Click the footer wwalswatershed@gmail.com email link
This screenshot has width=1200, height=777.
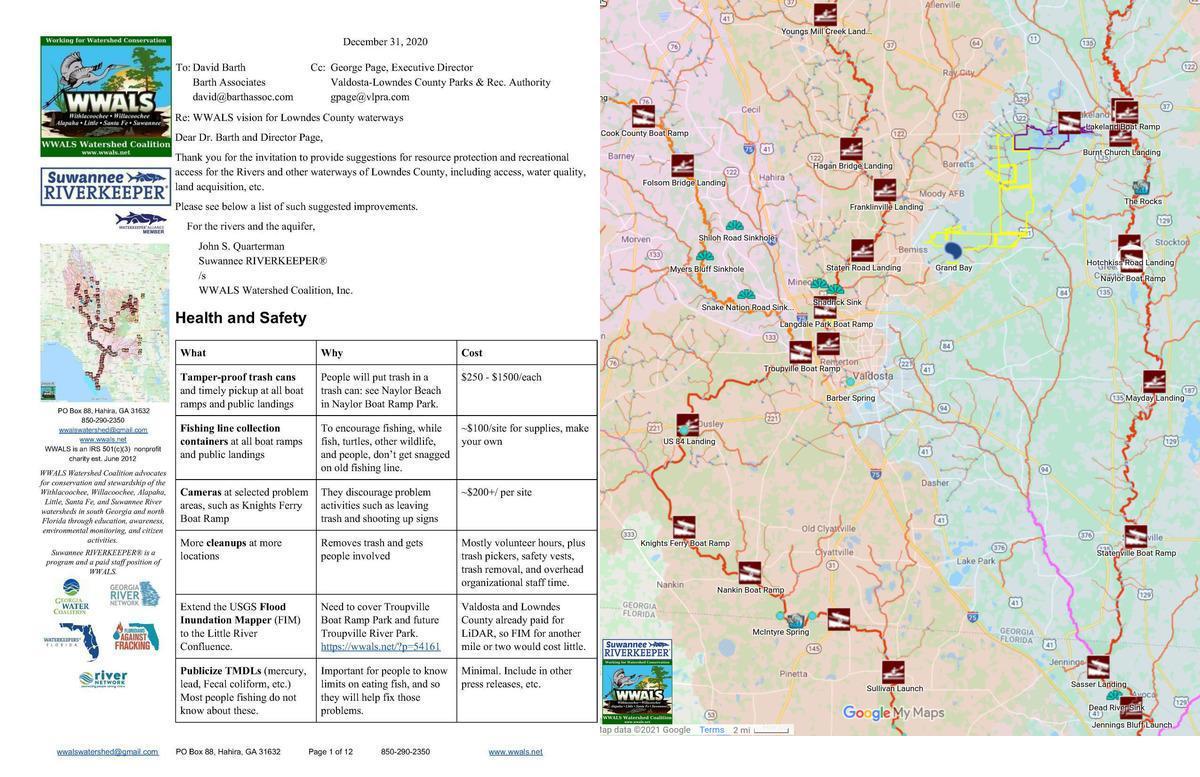point(107,752)
